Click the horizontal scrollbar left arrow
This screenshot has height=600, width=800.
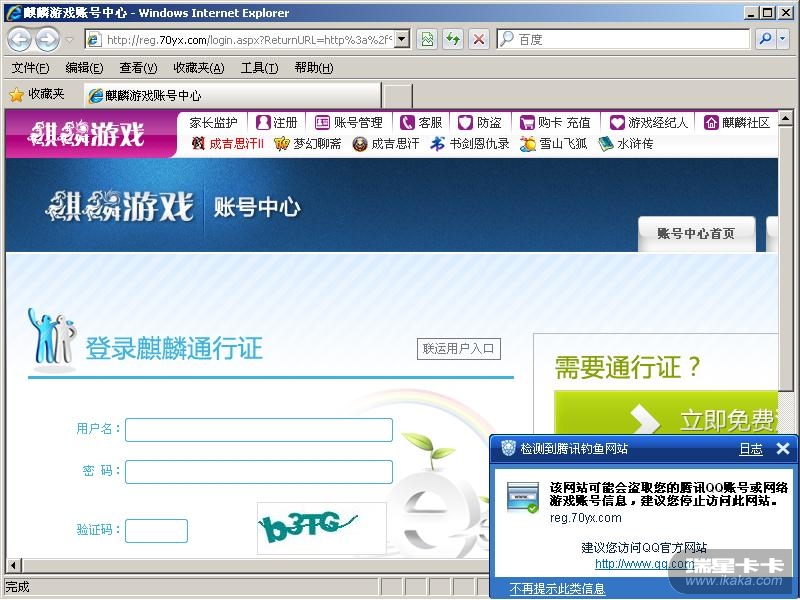pyautogui.click(x=14, y=565)
